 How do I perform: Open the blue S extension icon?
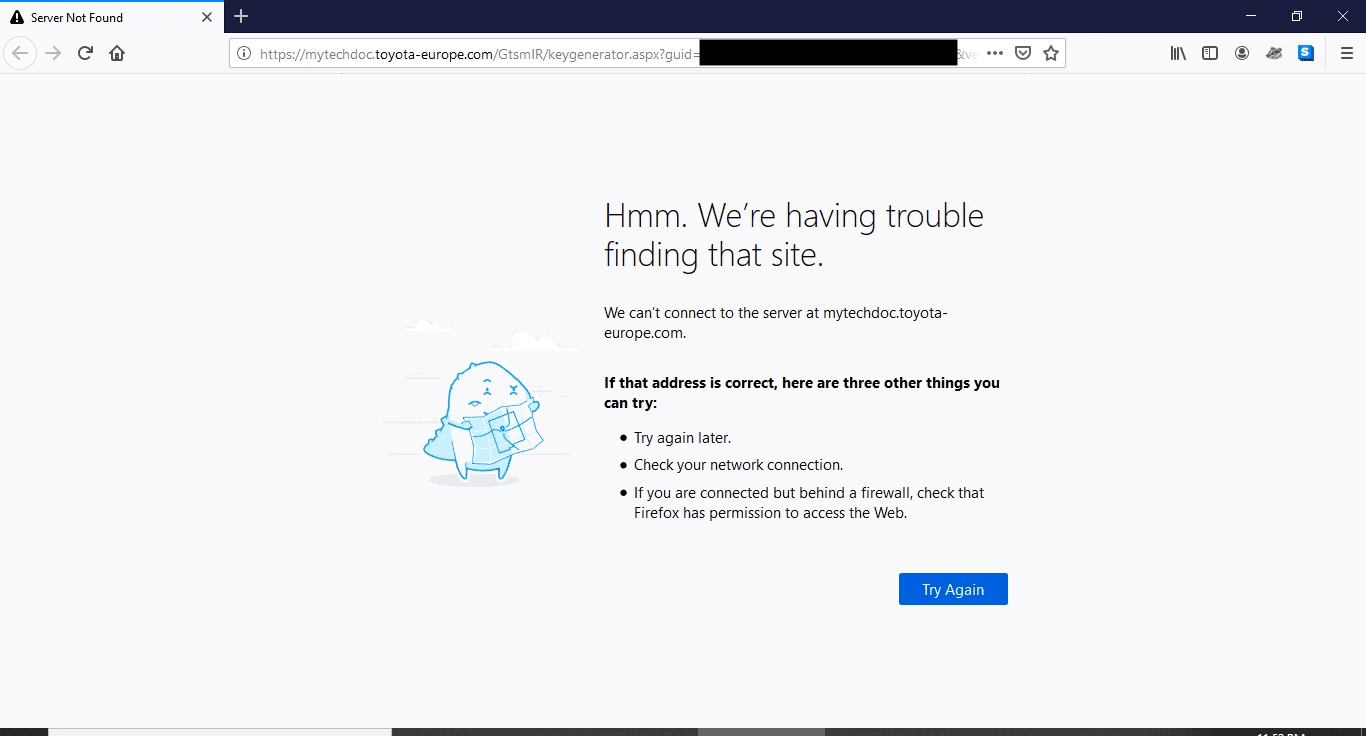click(x=1306, y=53)
